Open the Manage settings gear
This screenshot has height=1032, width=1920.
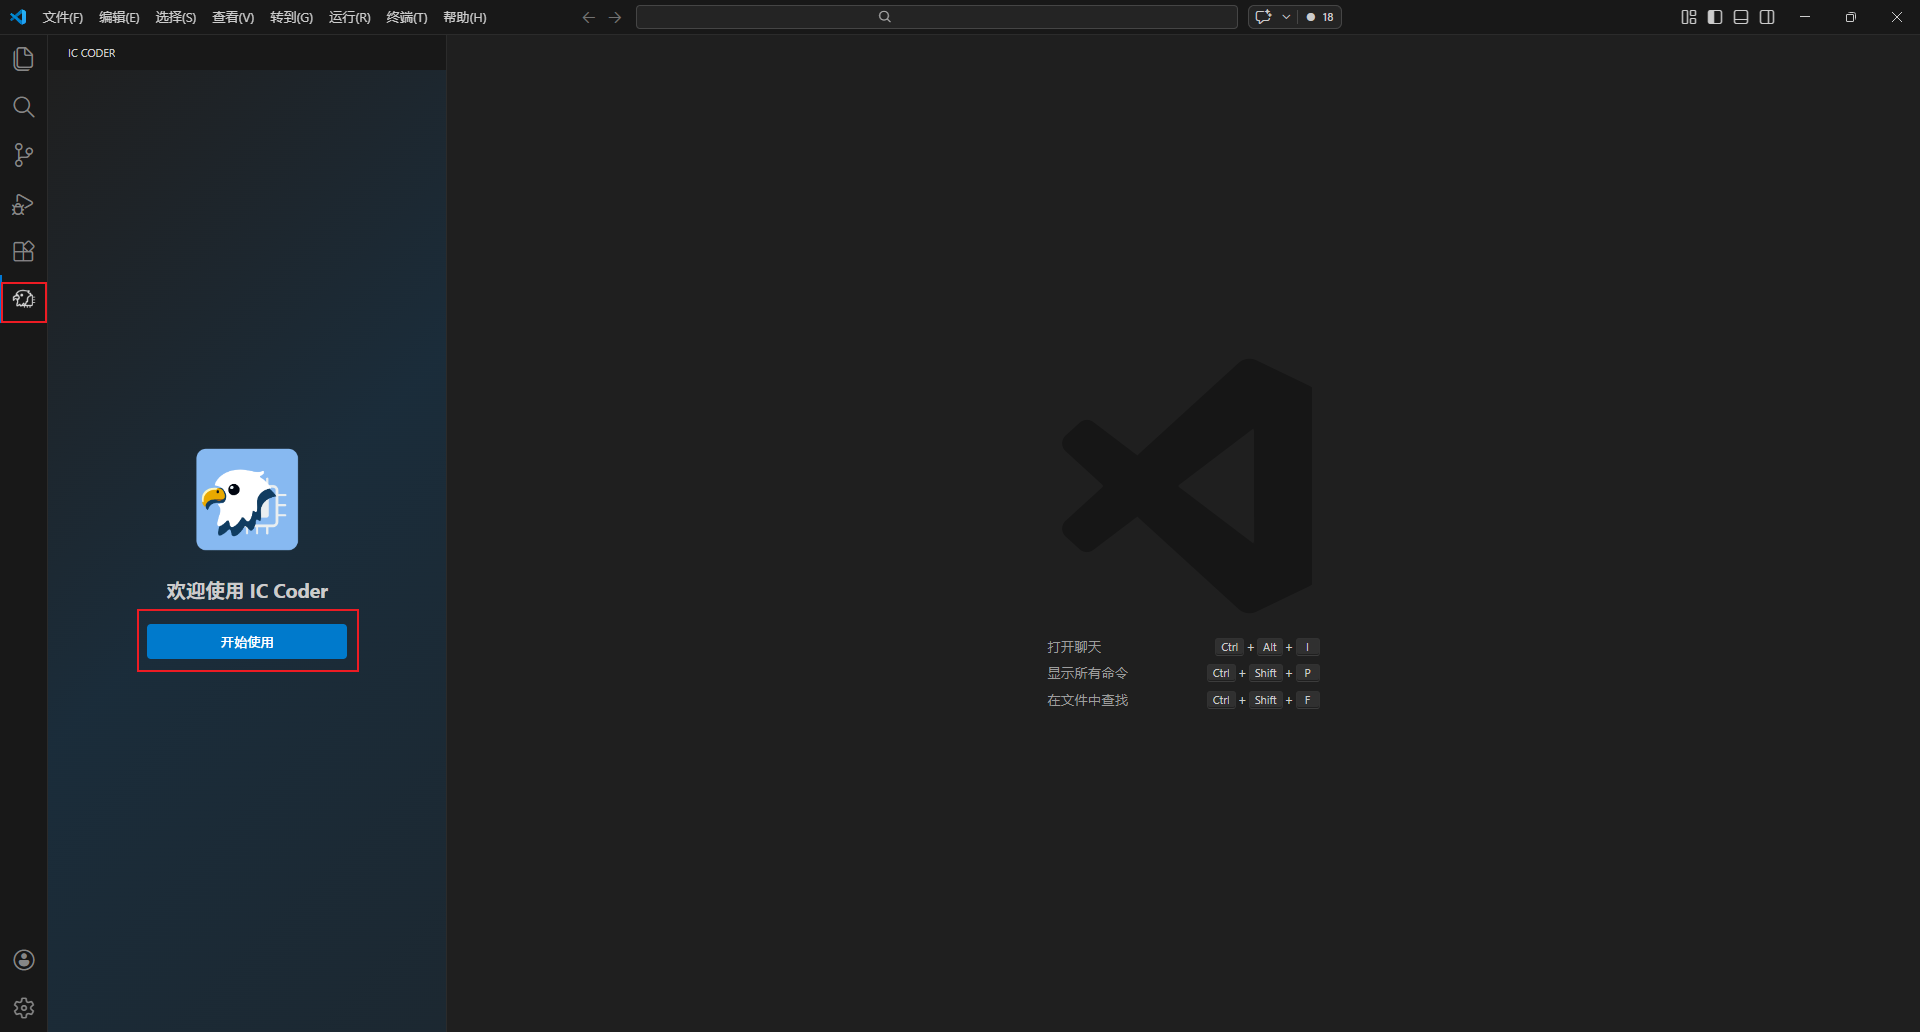click(x=24, y=1008)
